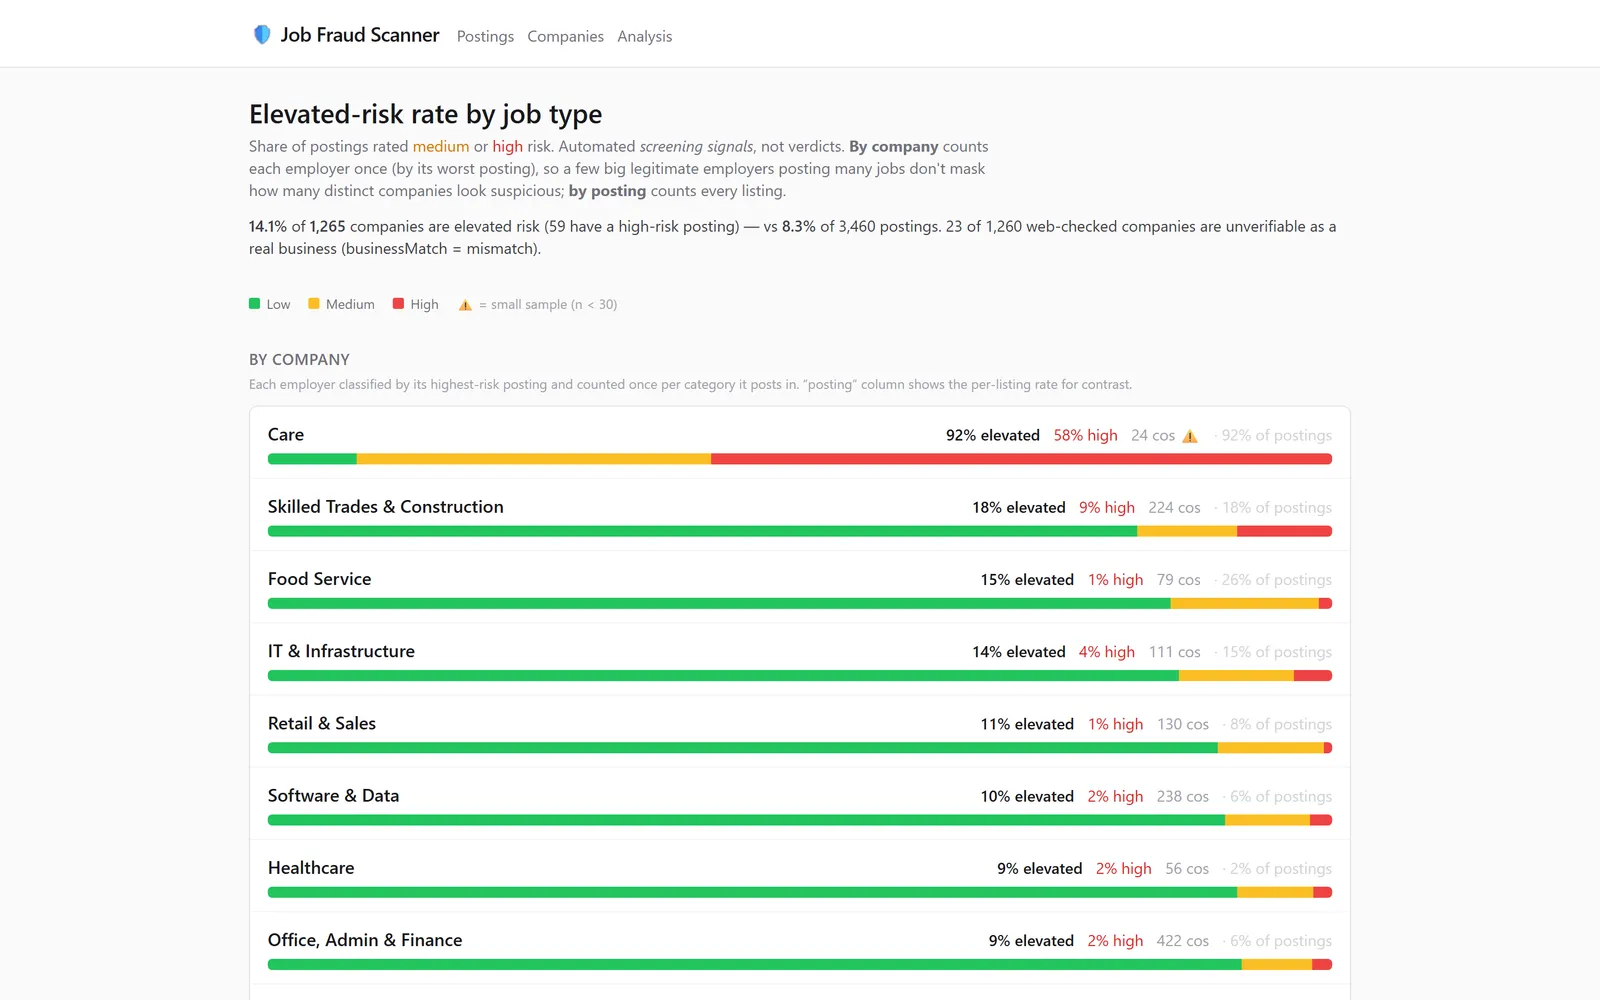Click '92% elevated' in Care row
The image size is (1600, 1000).
[993, 435]
